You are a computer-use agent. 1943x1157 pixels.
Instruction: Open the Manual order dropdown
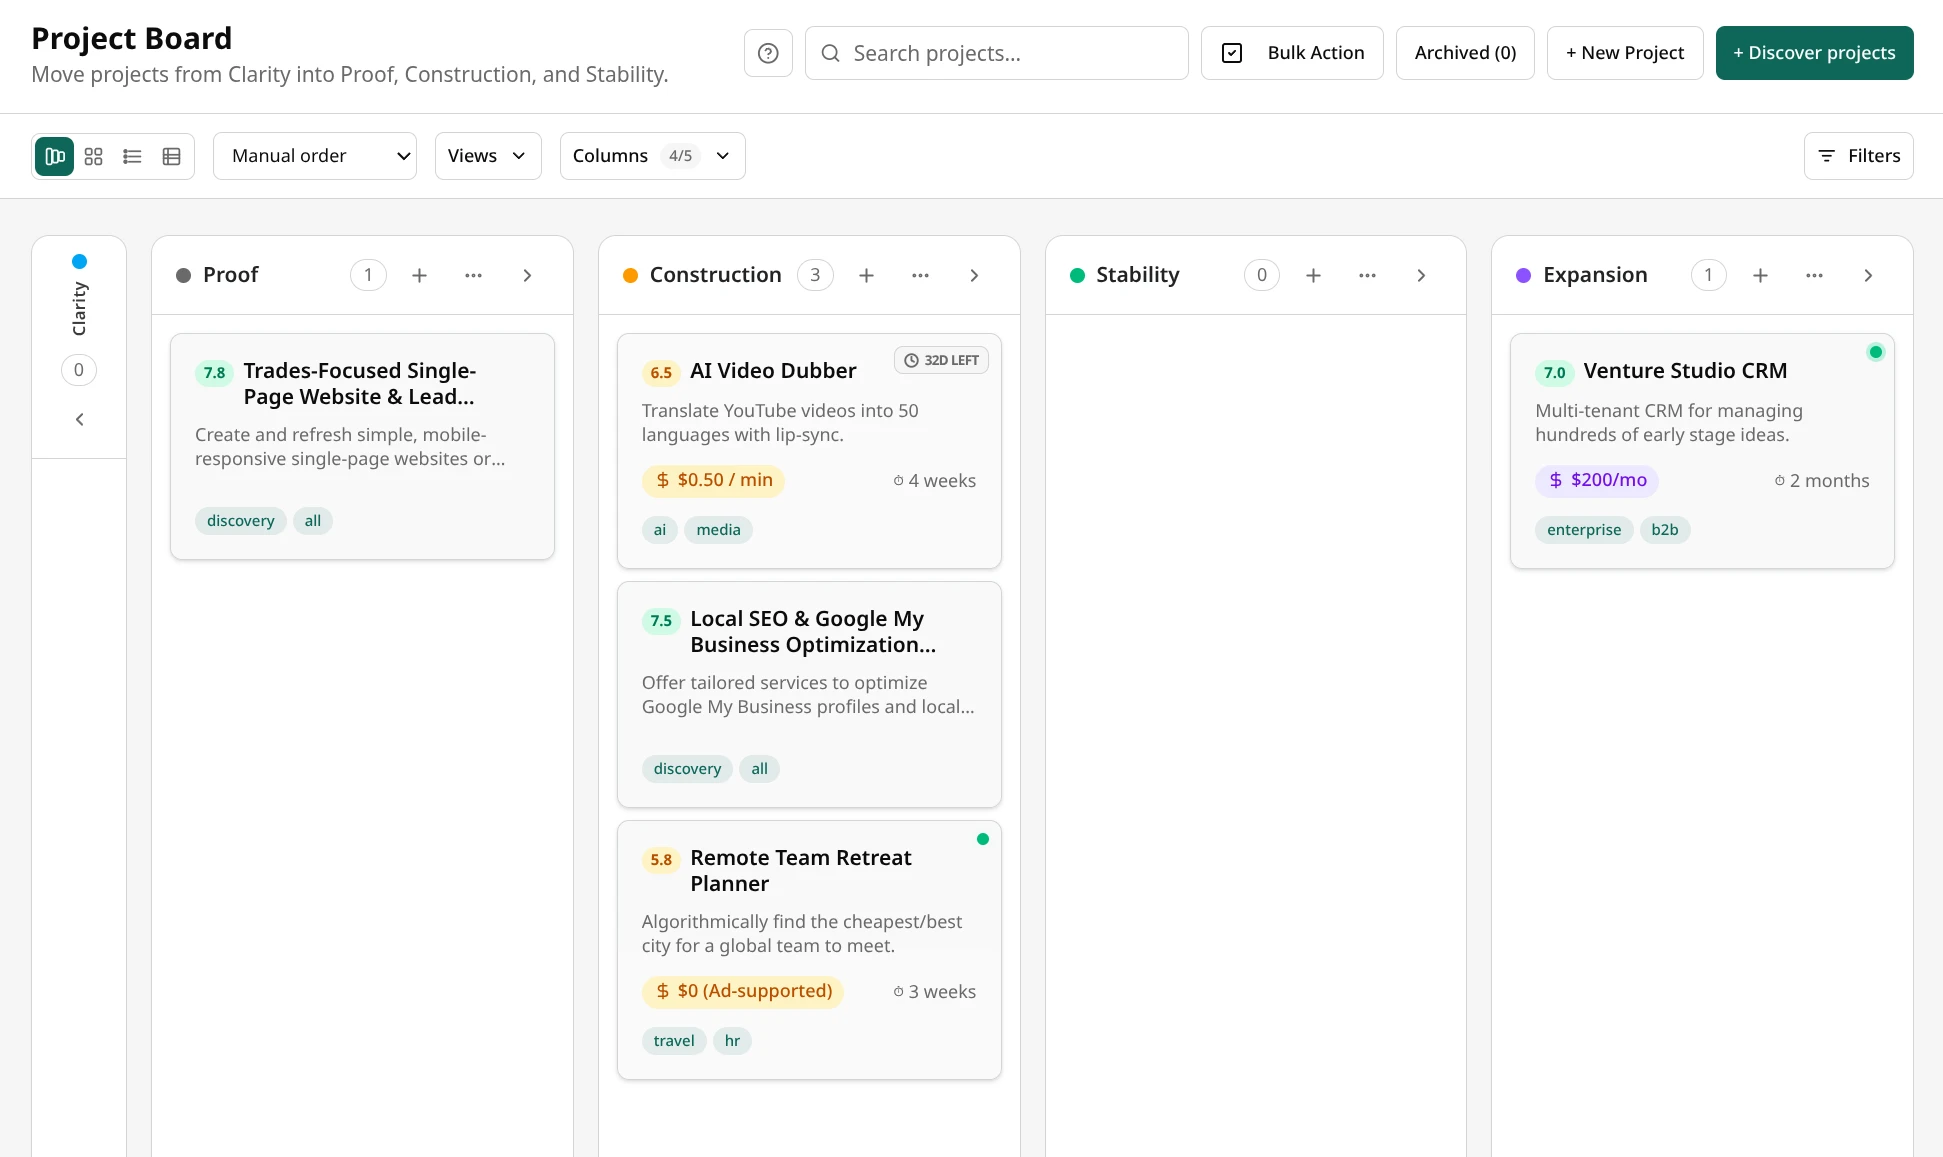pyautogui.click(x=314, y=156)
